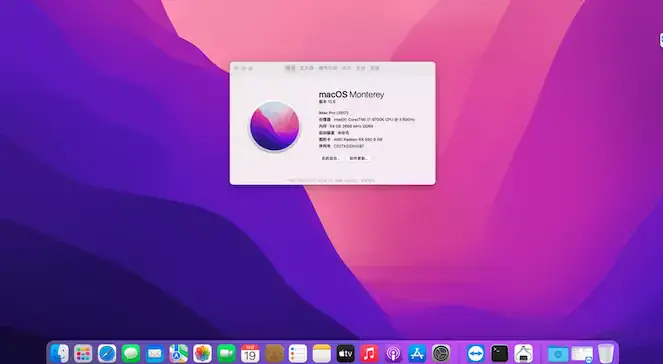
Task: Open the Mail app in the Dock
Action: click(155, 353)
